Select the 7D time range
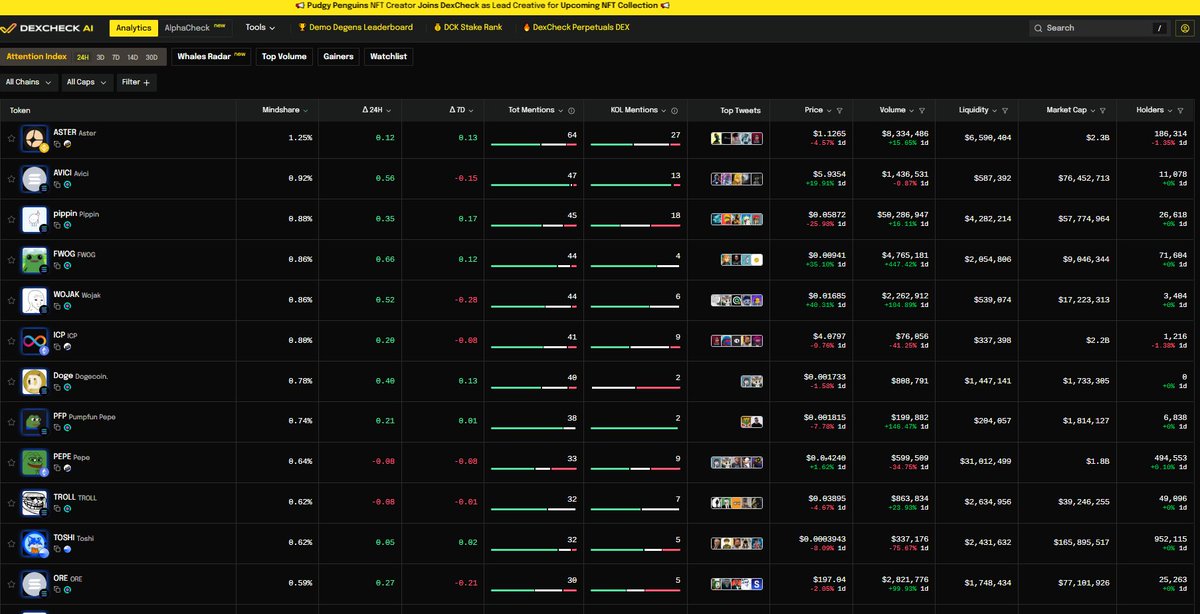Image resolution: width=1200 pixels, height=614 pixels. (116, 58)
